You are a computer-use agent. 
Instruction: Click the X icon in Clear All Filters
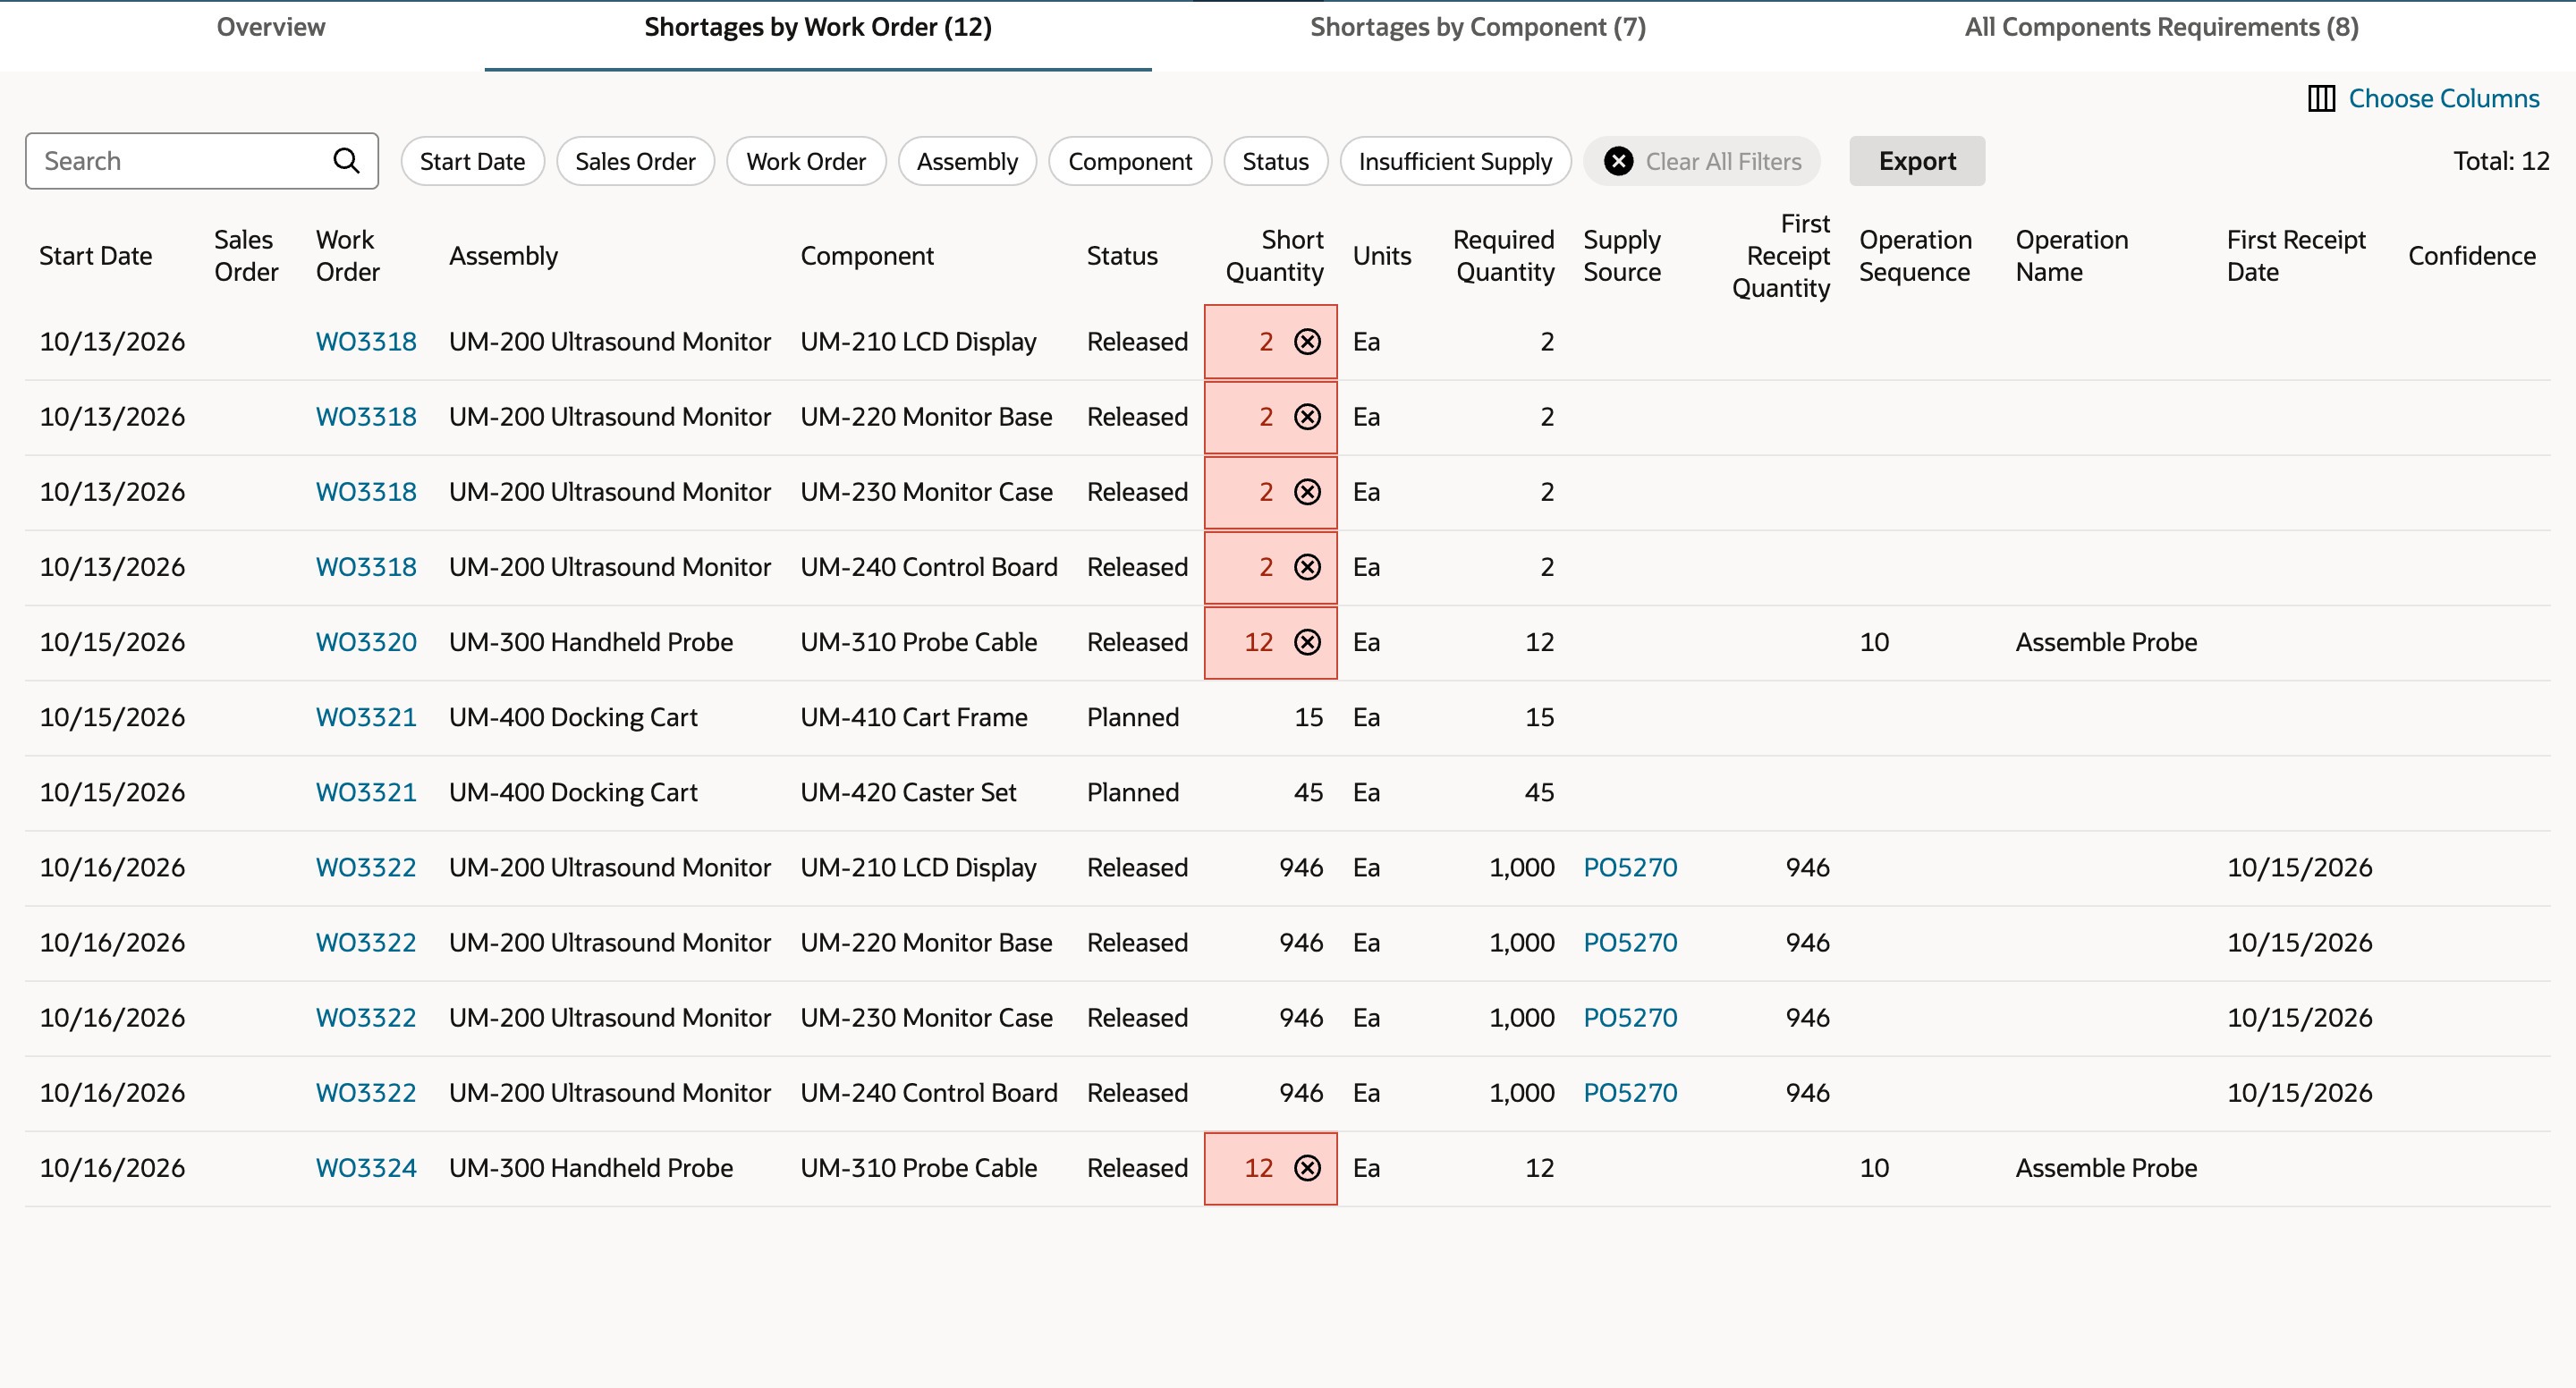pos(1618,161)
